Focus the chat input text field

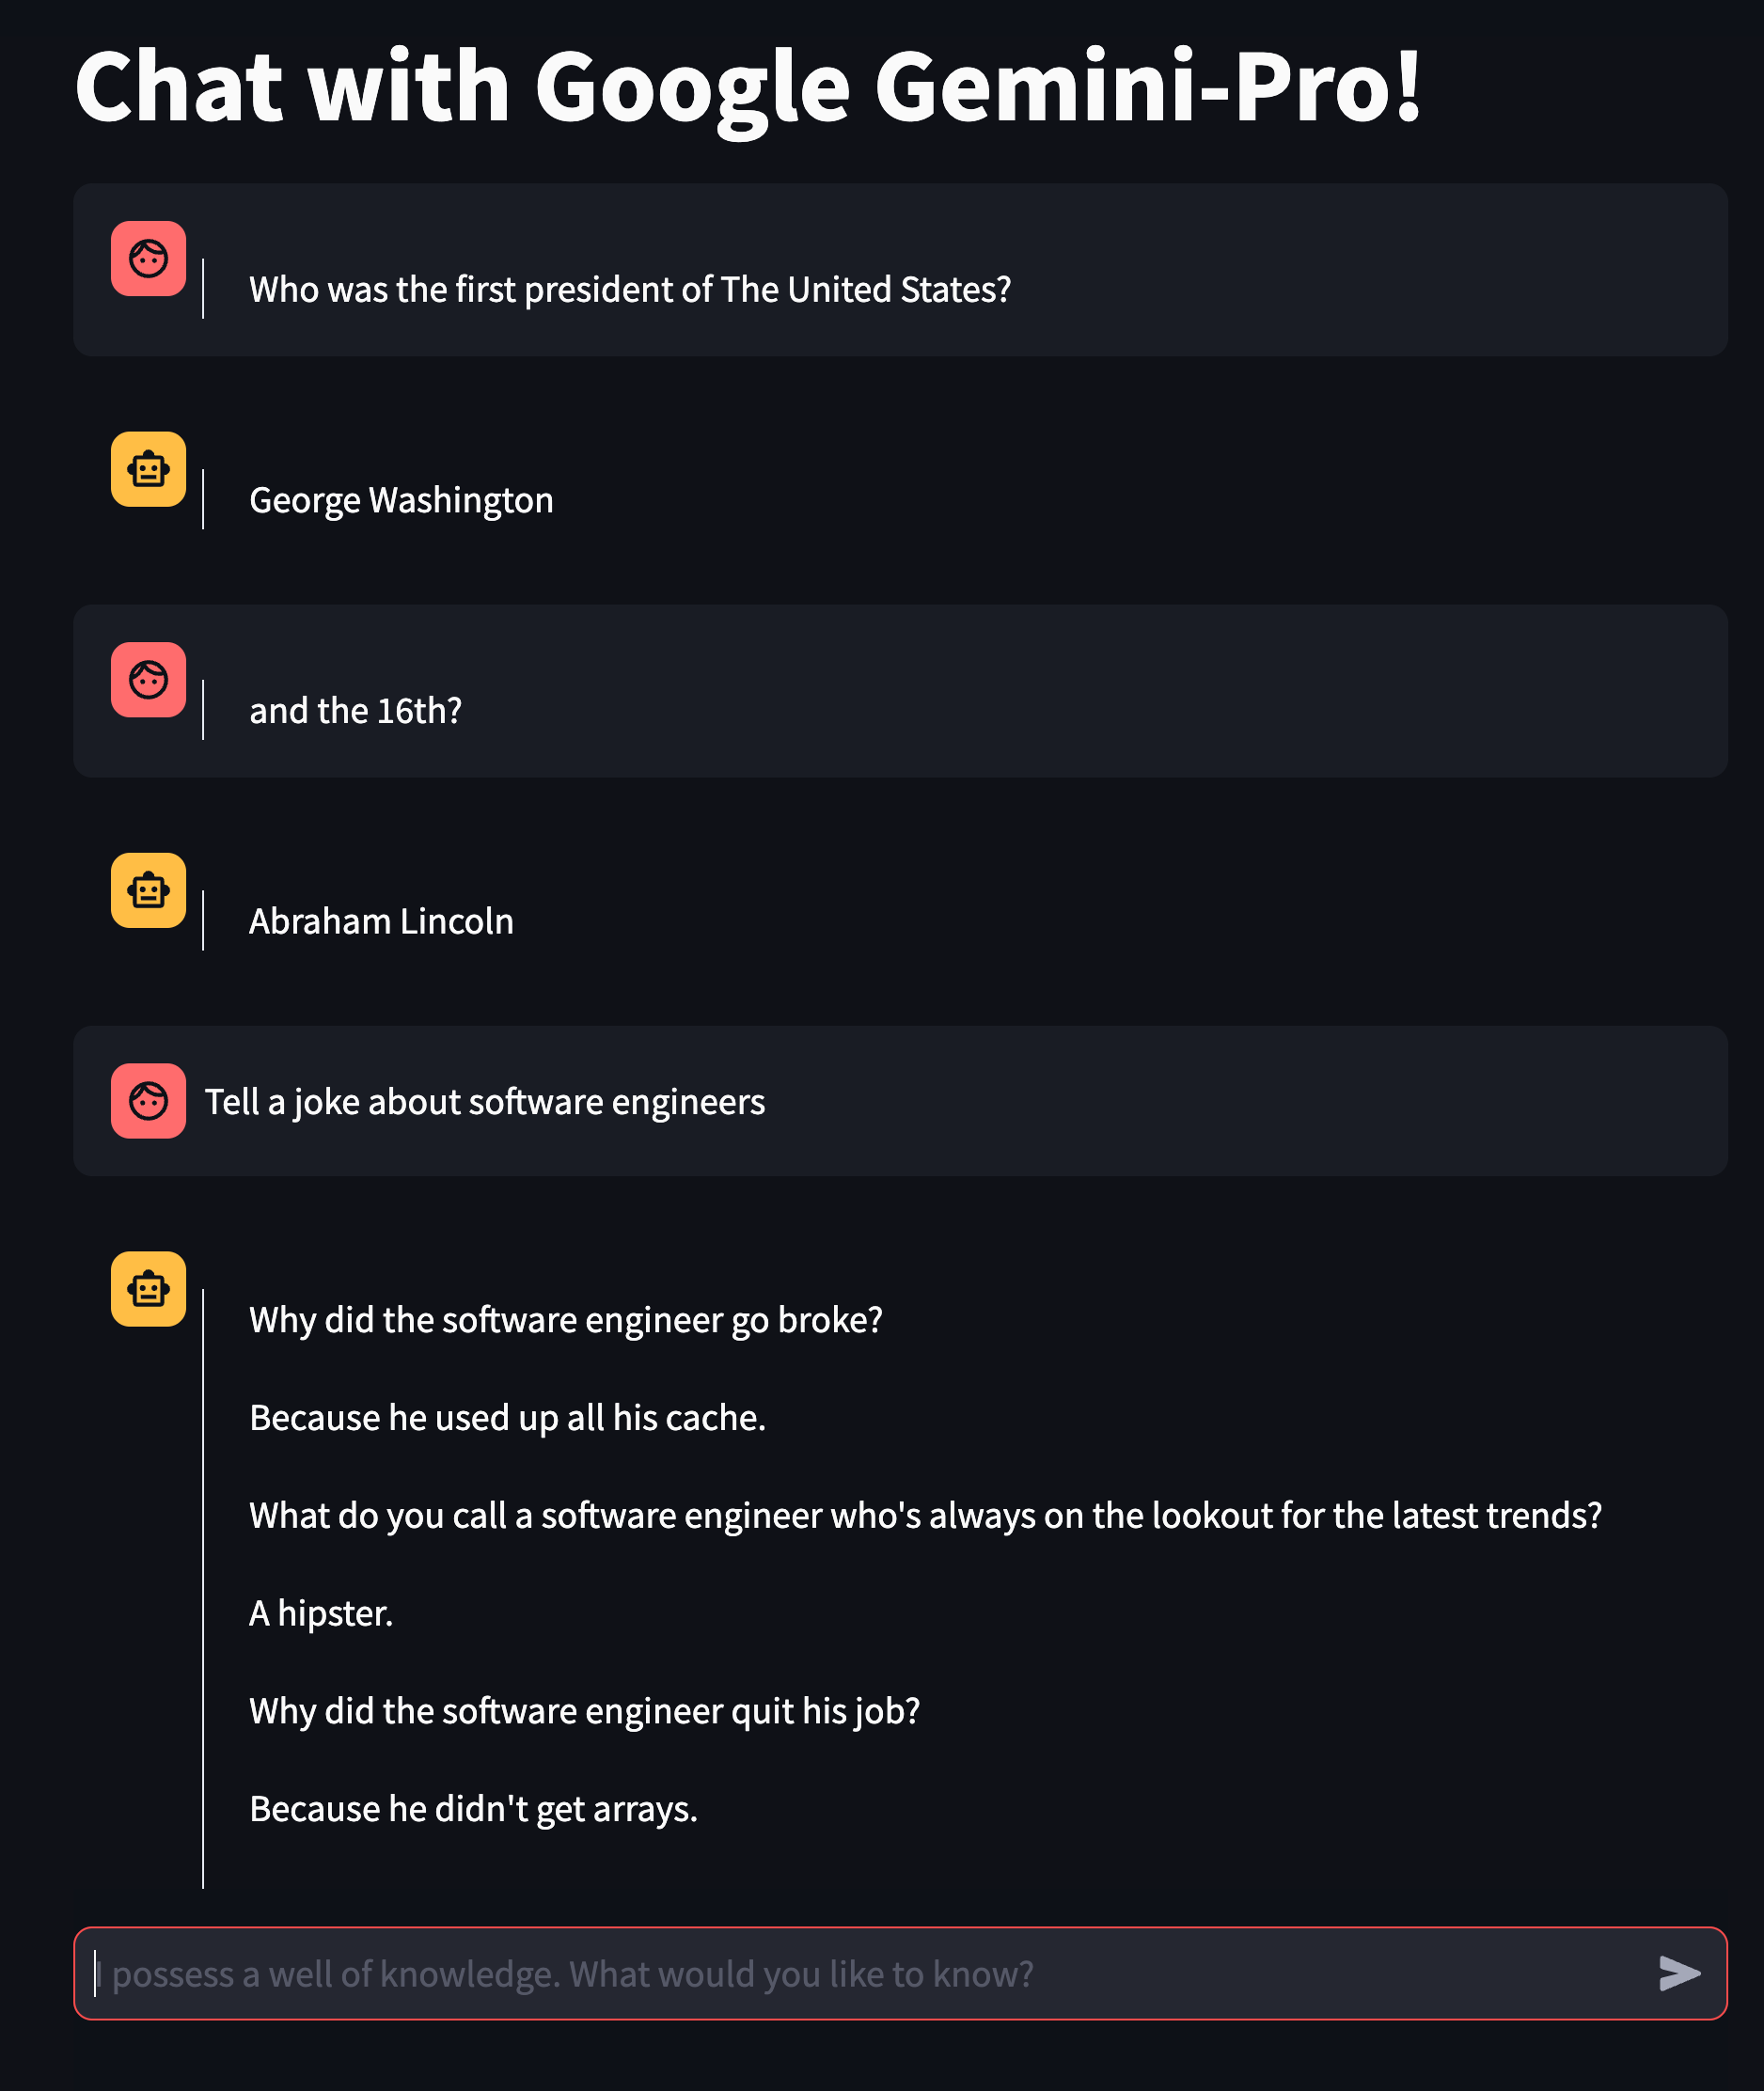pos(860,1974)
